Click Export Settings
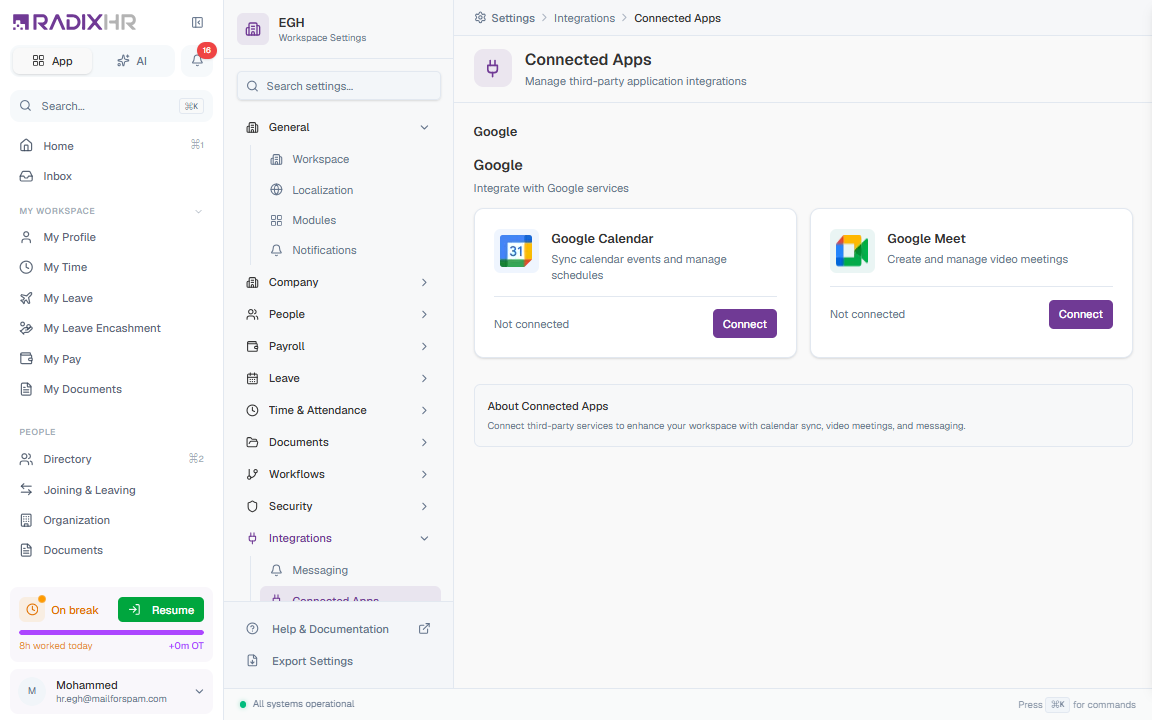 click(x=339, y=661)
